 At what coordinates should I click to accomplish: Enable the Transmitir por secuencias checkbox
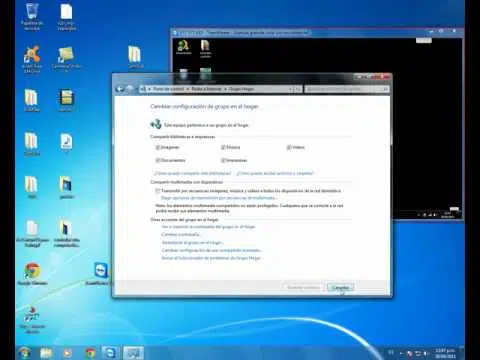[x=158, y=191]
